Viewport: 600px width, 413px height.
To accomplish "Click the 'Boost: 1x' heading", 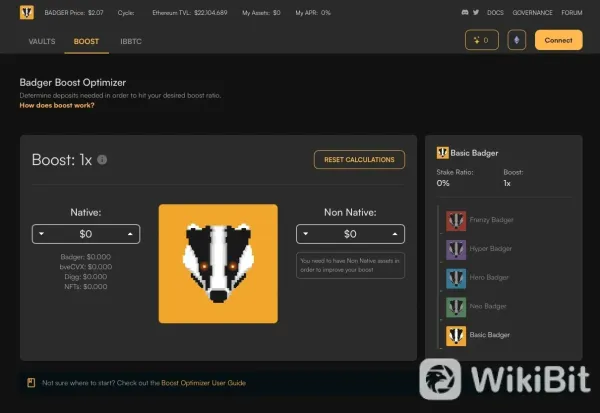I will click(x=62, y=160).
